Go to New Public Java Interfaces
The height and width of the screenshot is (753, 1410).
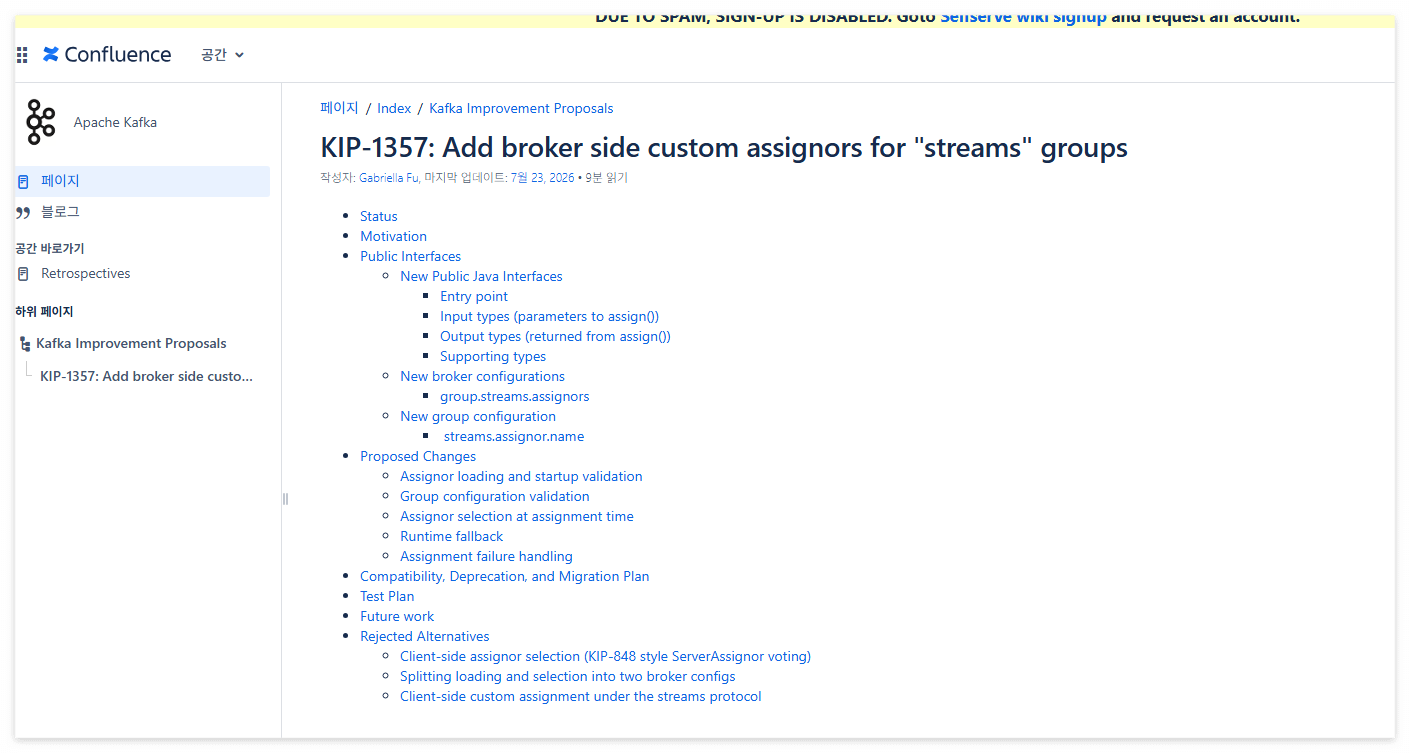pos(481,276)
